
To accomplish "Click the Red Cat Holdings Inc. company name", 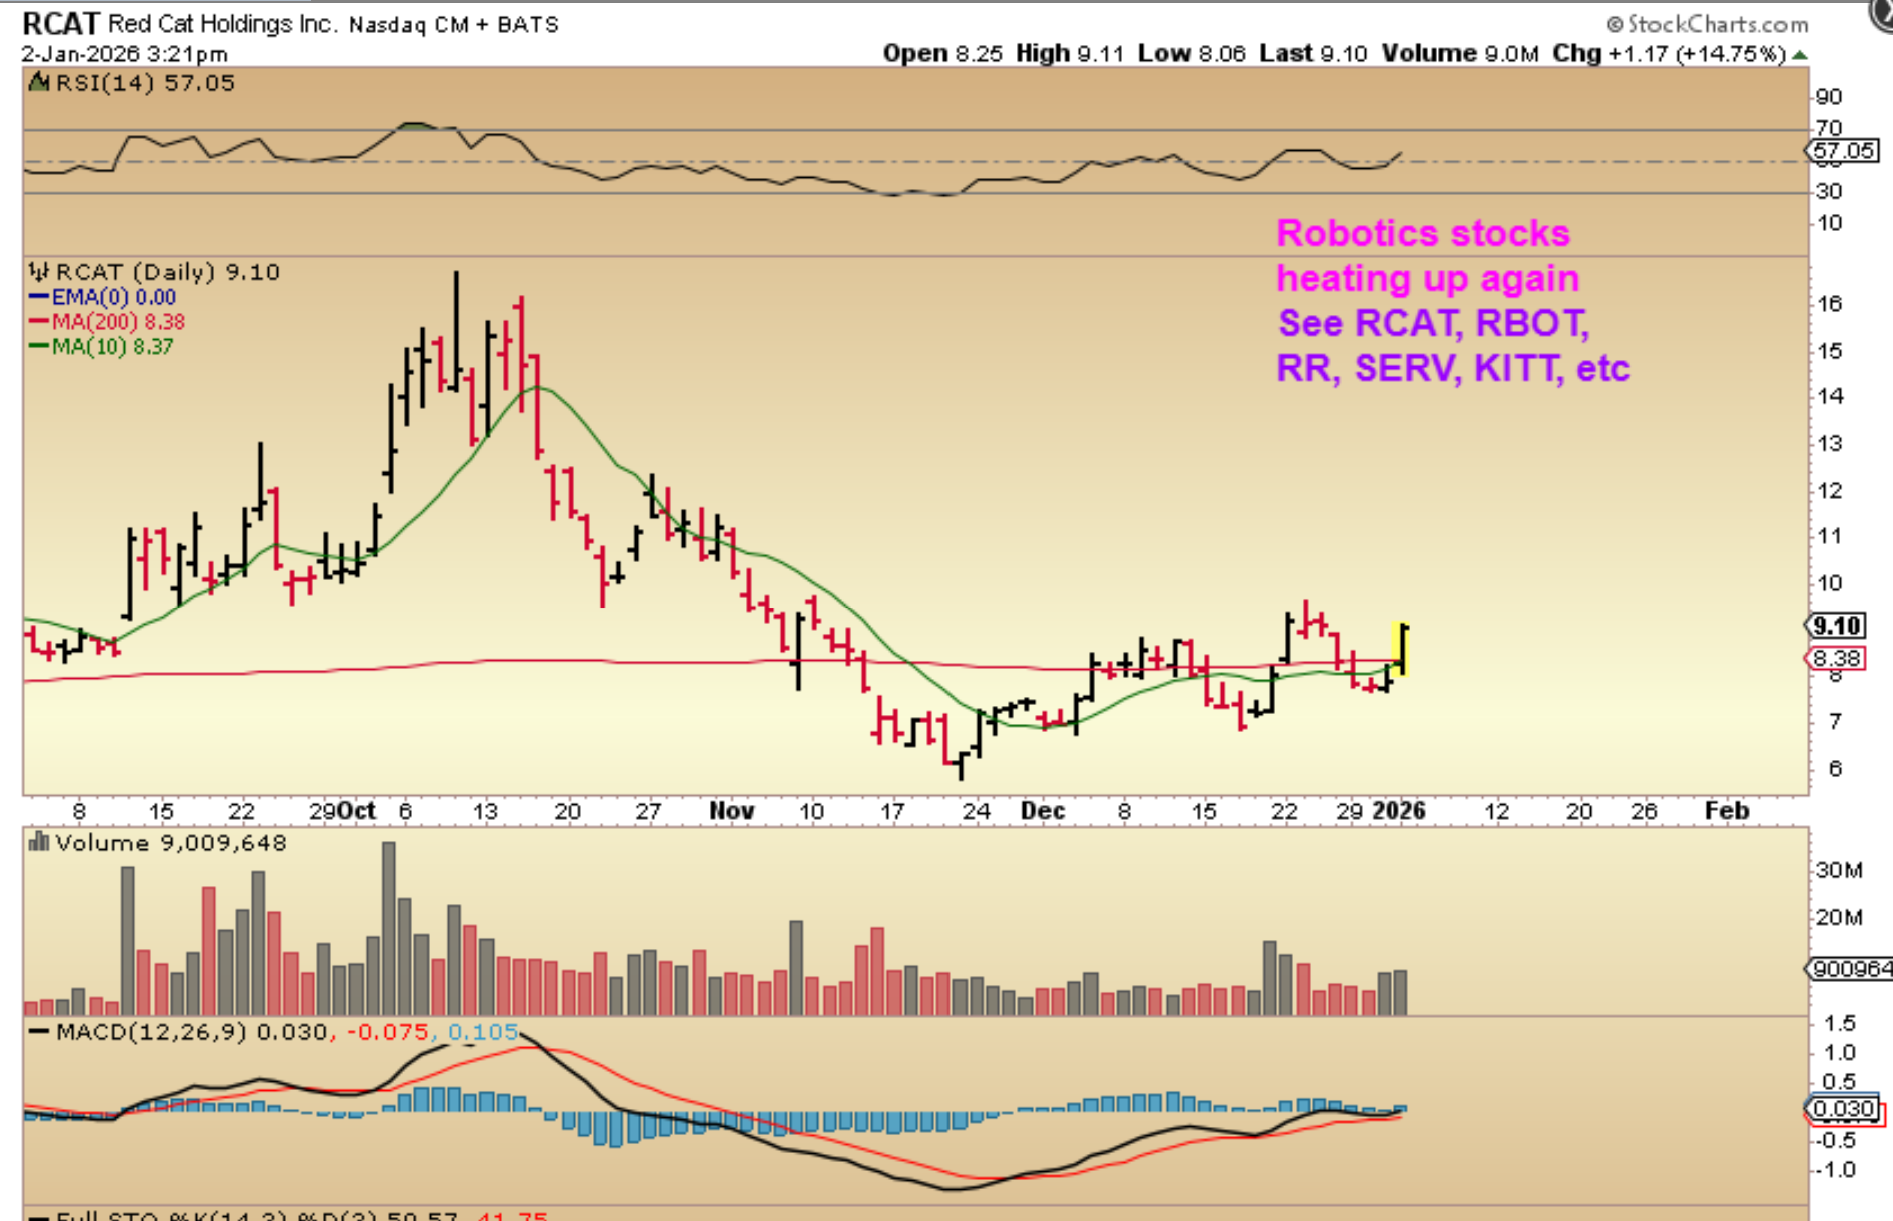I will [x=222, y=23].
